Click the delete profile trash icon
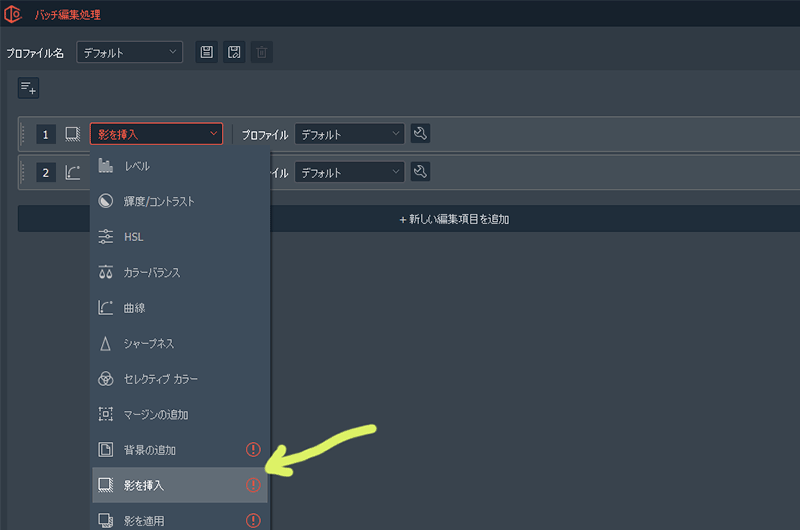This screenshot has width=800, height=530. pyautogui.click(x=261, y=52)
